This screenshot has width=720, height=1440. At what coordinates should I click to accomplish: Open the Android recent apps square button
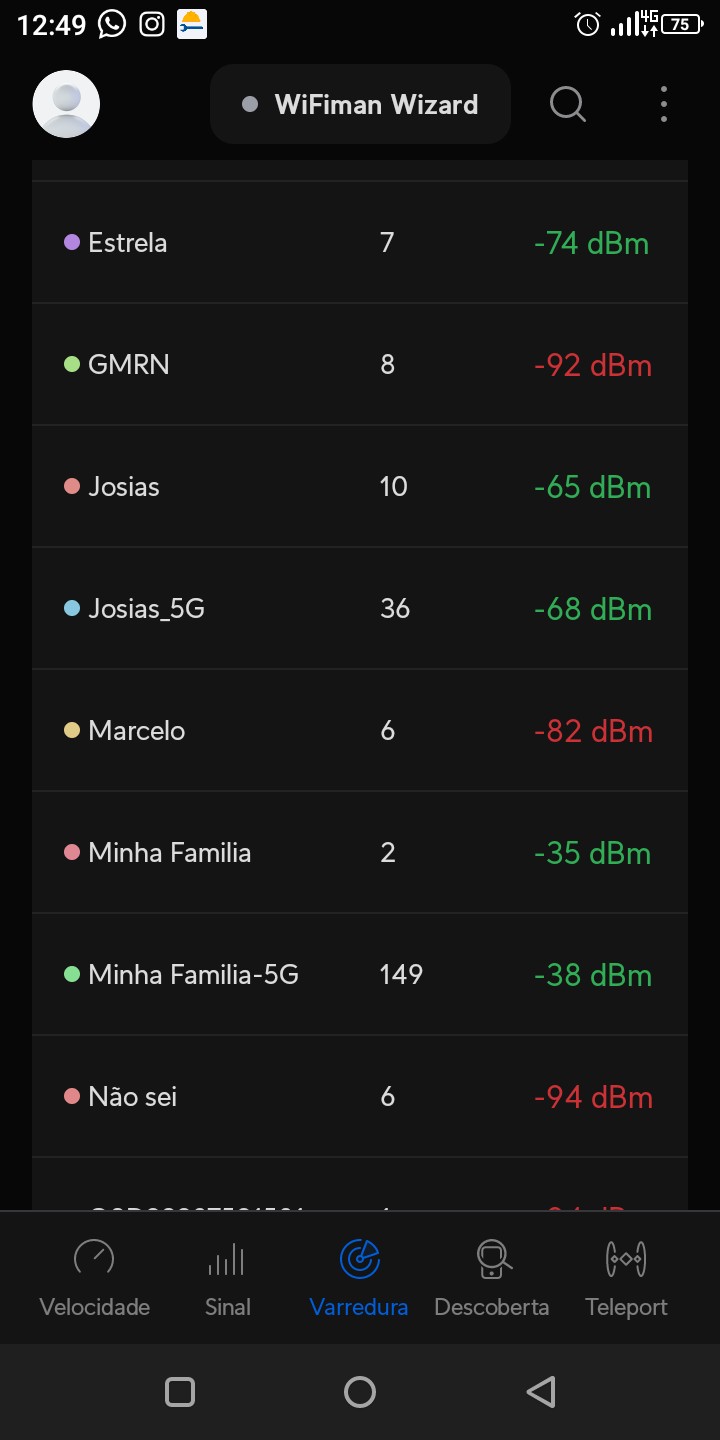180,1392
